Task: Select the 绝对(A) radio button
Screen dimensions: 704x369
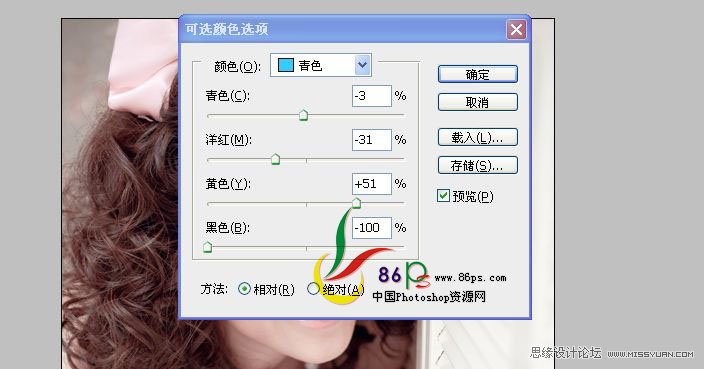Action: pyautogui.click(x=313, y=289)
